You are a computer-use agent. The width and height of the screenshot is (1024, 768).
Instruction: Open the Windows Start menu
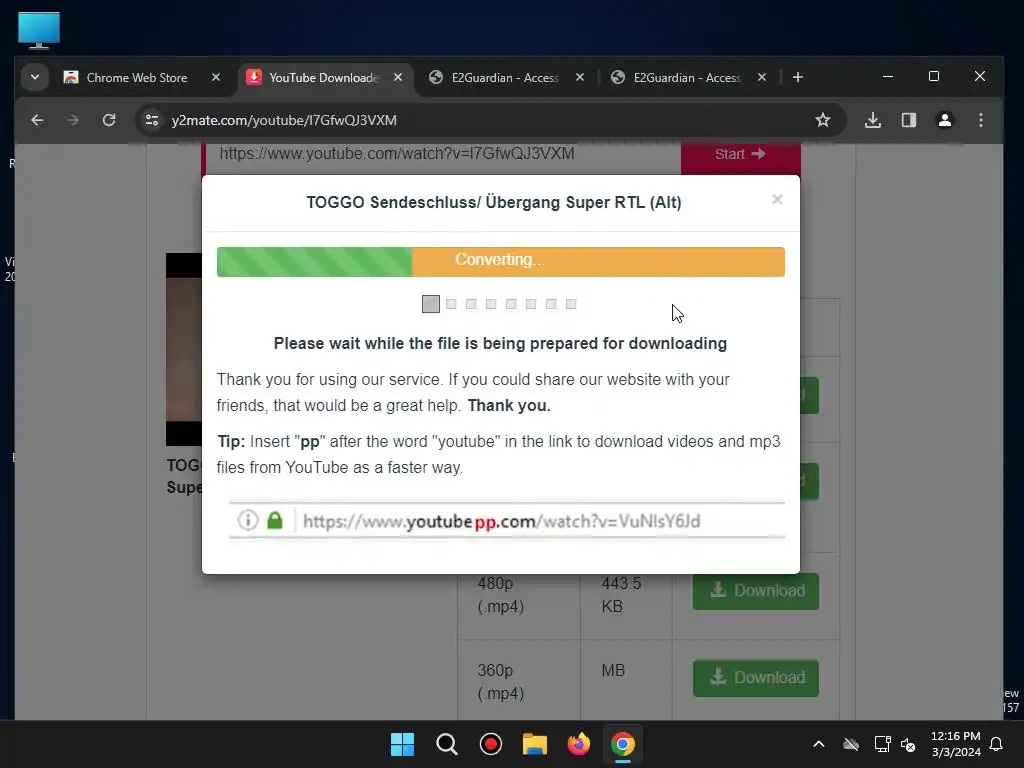point(402,744)
